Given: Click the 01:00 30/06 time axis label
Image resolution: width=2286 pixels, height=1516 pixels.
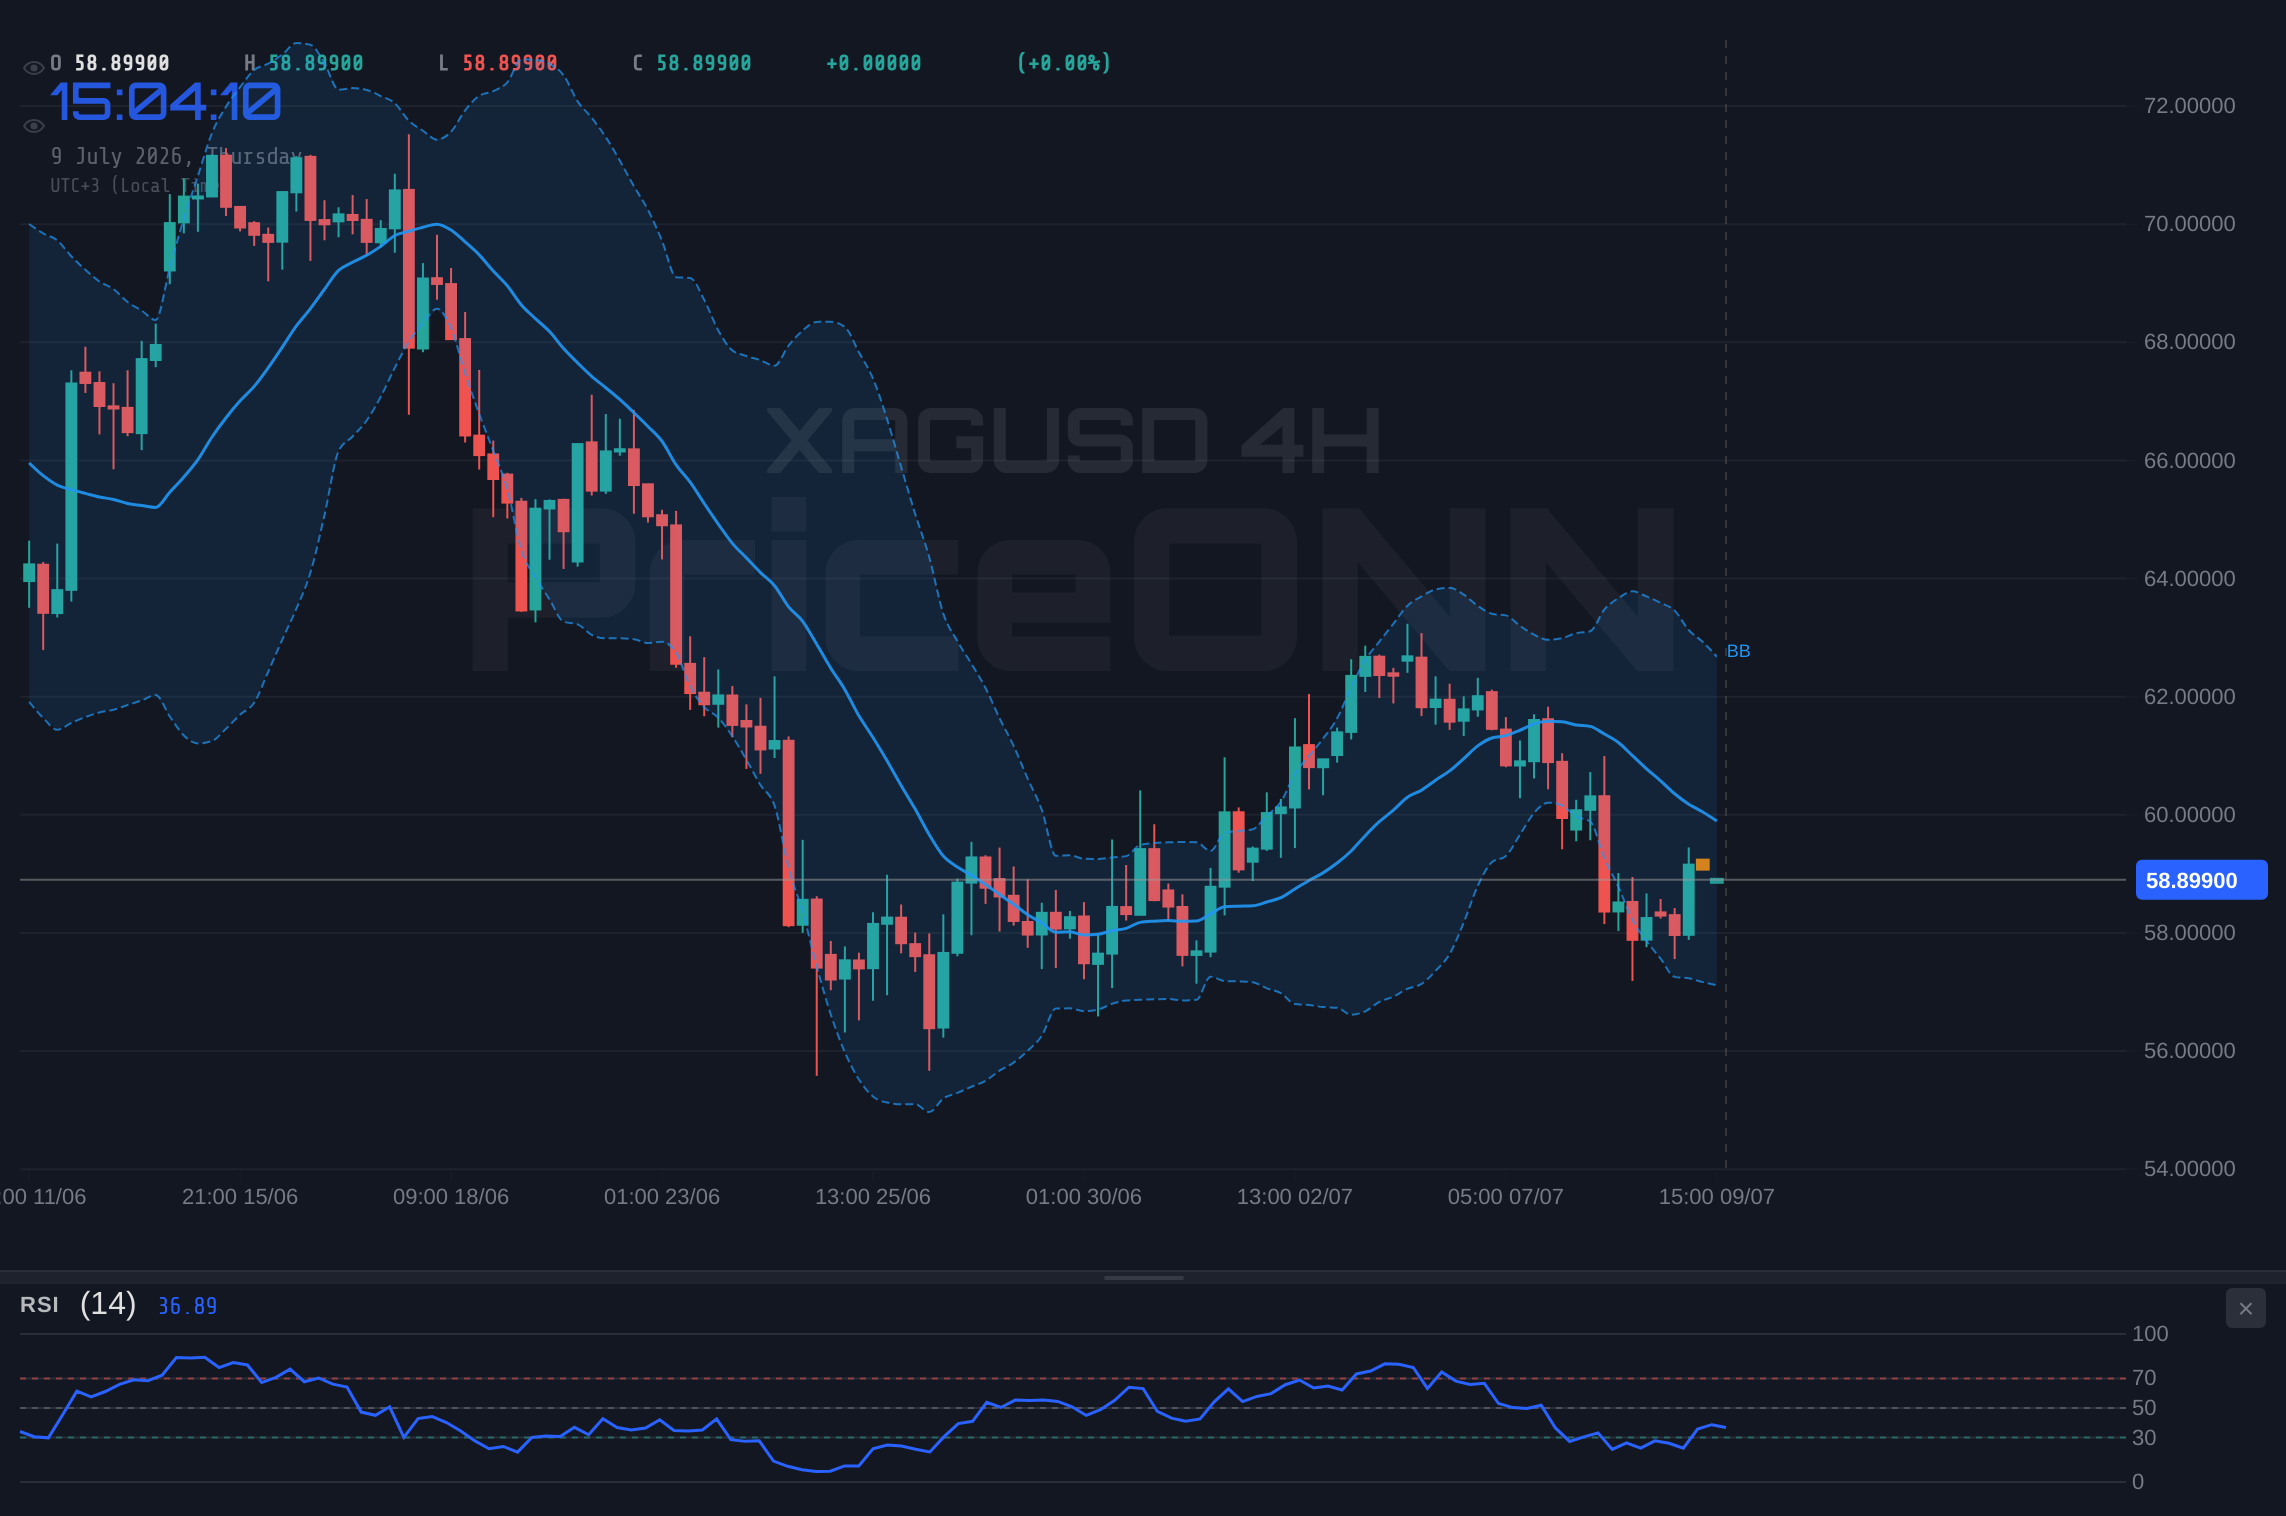Looking at the screenshot, I should pos(1084,1197).
